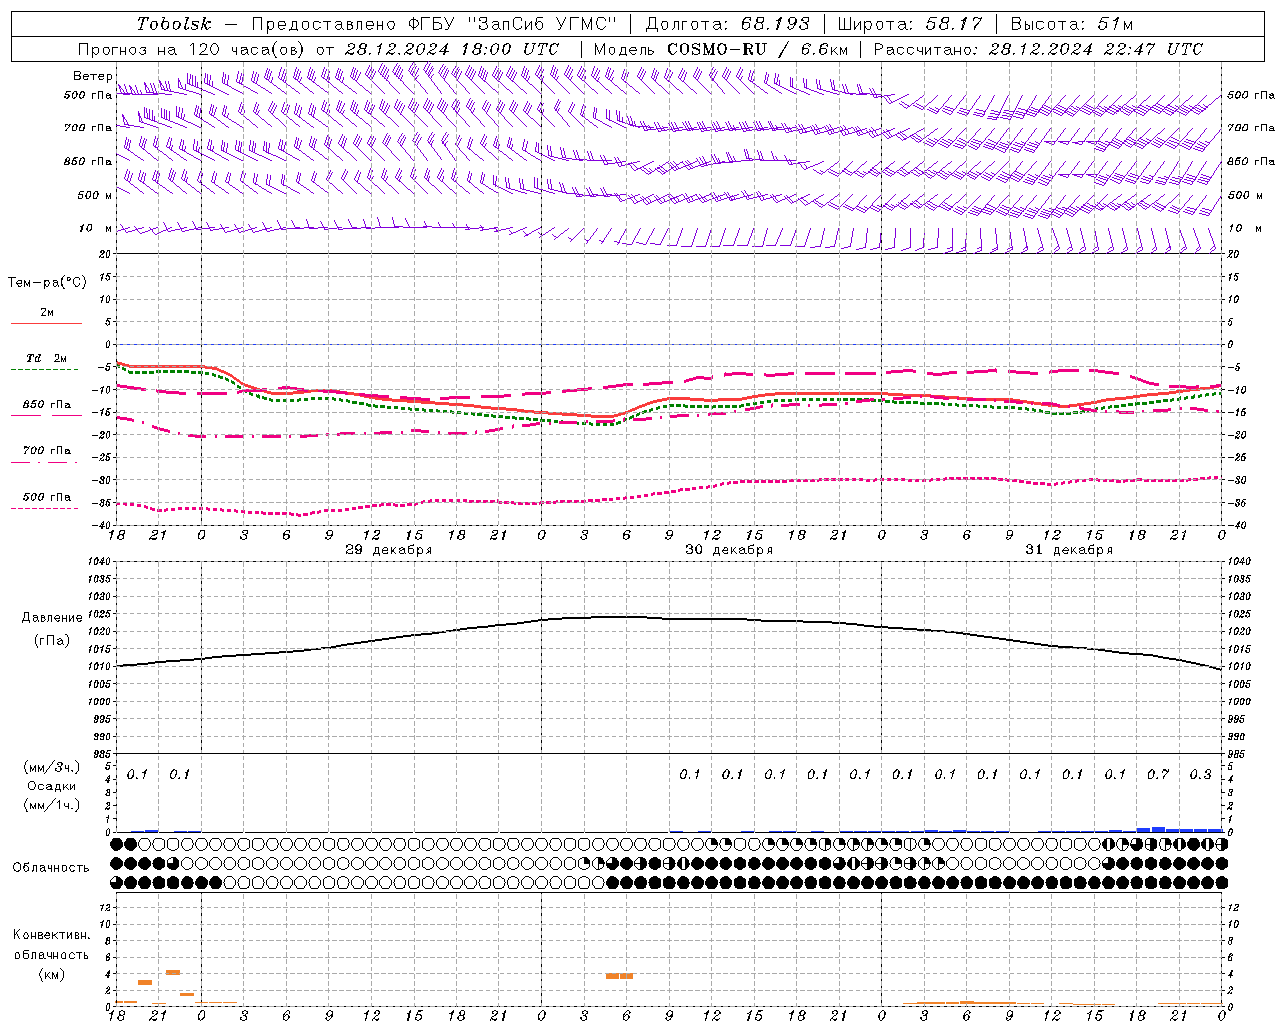Viewport: 1280px width, 1024px height.
Task: Click the "Давление" pressure panel label
Action: tap(51, 617)
